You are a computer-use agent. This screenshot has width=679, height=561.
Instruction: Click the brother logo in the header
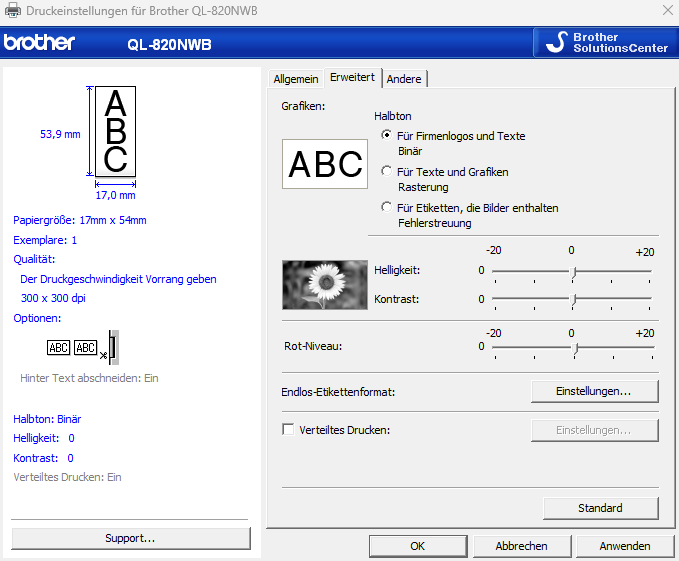pyautogui.click(x=38, y=43)
